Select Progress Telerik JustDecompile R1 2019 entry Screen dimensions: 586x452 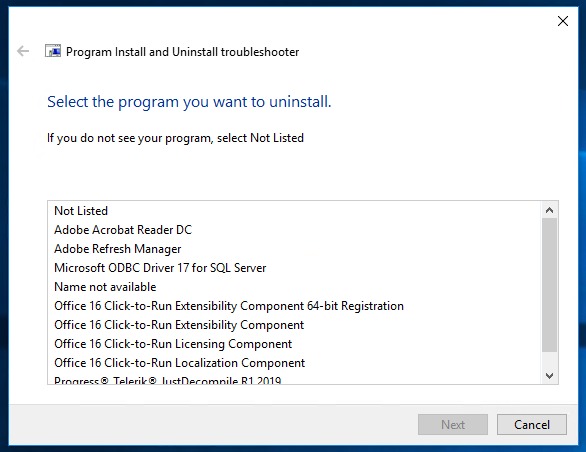click(x=167, y=380)
